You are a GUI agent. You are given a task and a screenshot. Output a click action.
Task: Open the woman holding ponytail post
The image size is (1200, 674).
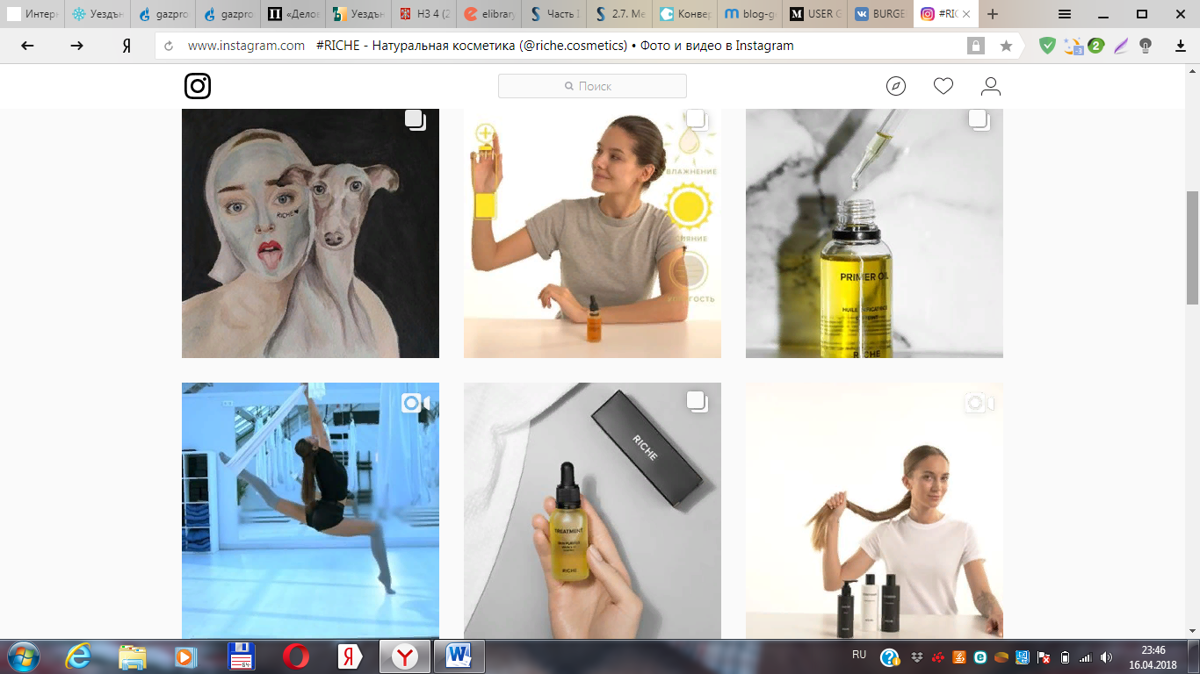point(874,510)
